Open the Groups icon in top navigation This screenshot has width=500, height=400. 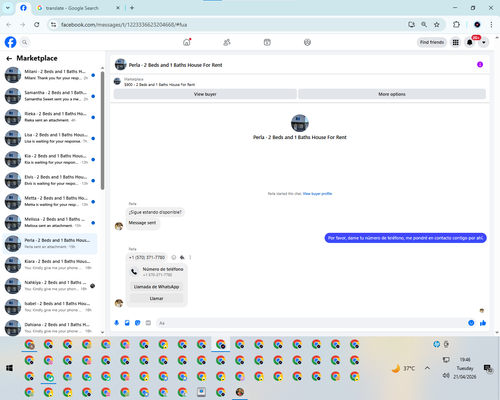pyautogui.click(x=307, y=42)
